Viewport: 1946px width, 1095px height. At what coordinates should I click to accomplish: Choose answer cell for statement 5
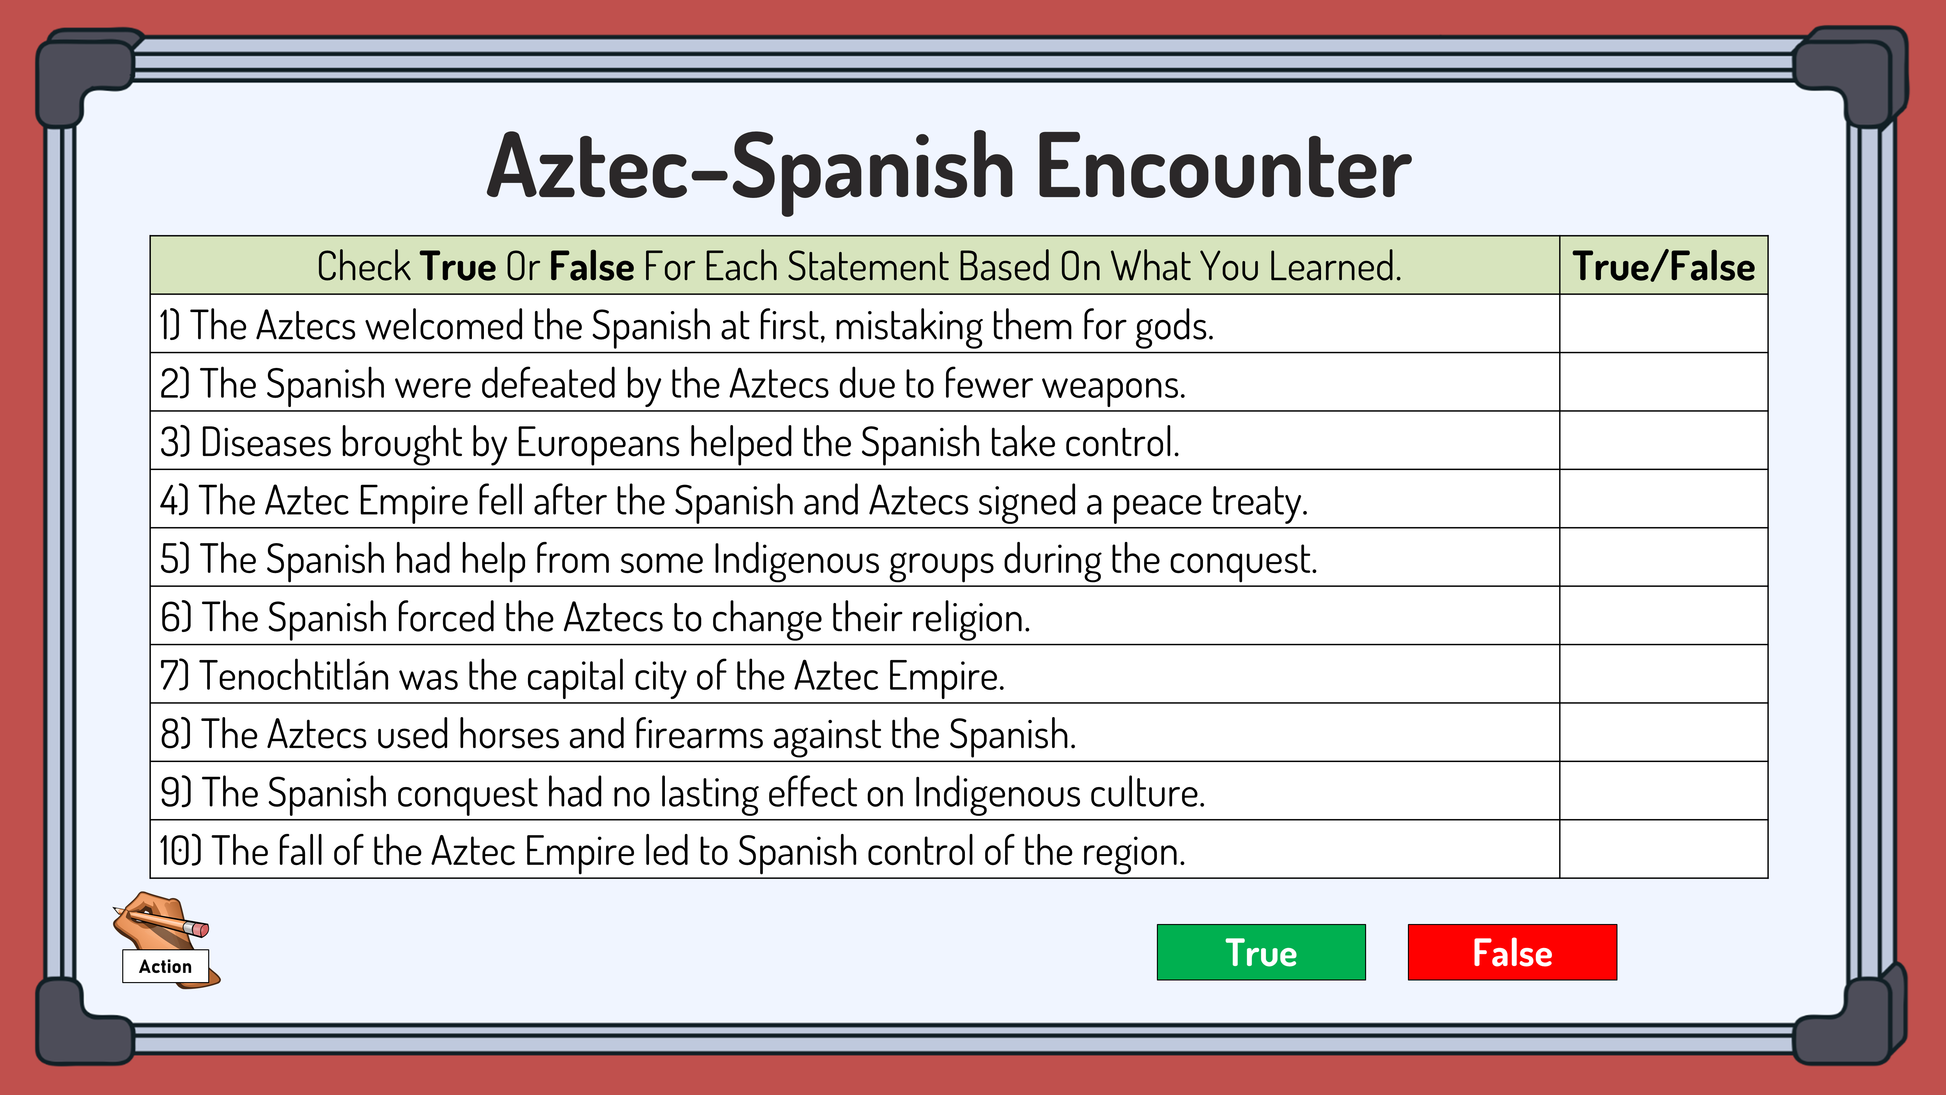point(1663,557)
